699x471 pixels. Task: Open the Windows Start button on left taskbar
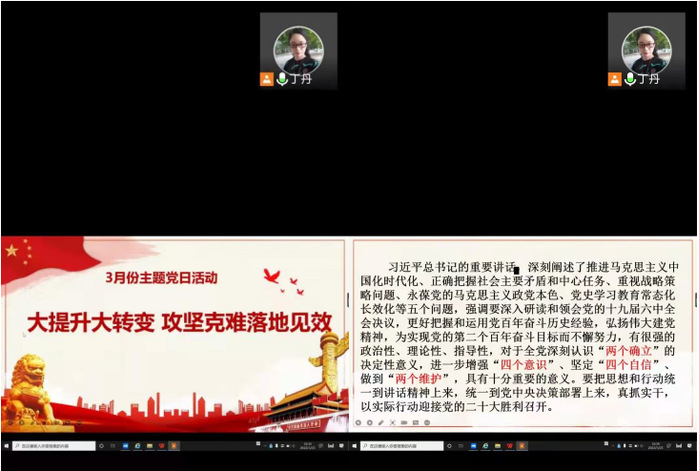coord(7,445)
